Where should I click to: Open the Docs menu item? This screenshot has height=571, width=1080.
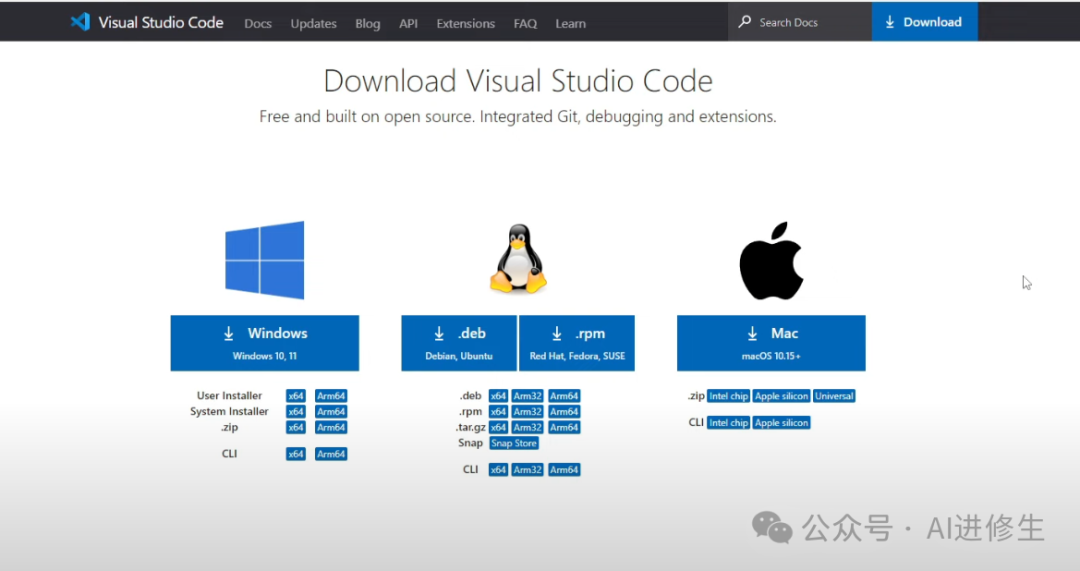pos(258,23)
